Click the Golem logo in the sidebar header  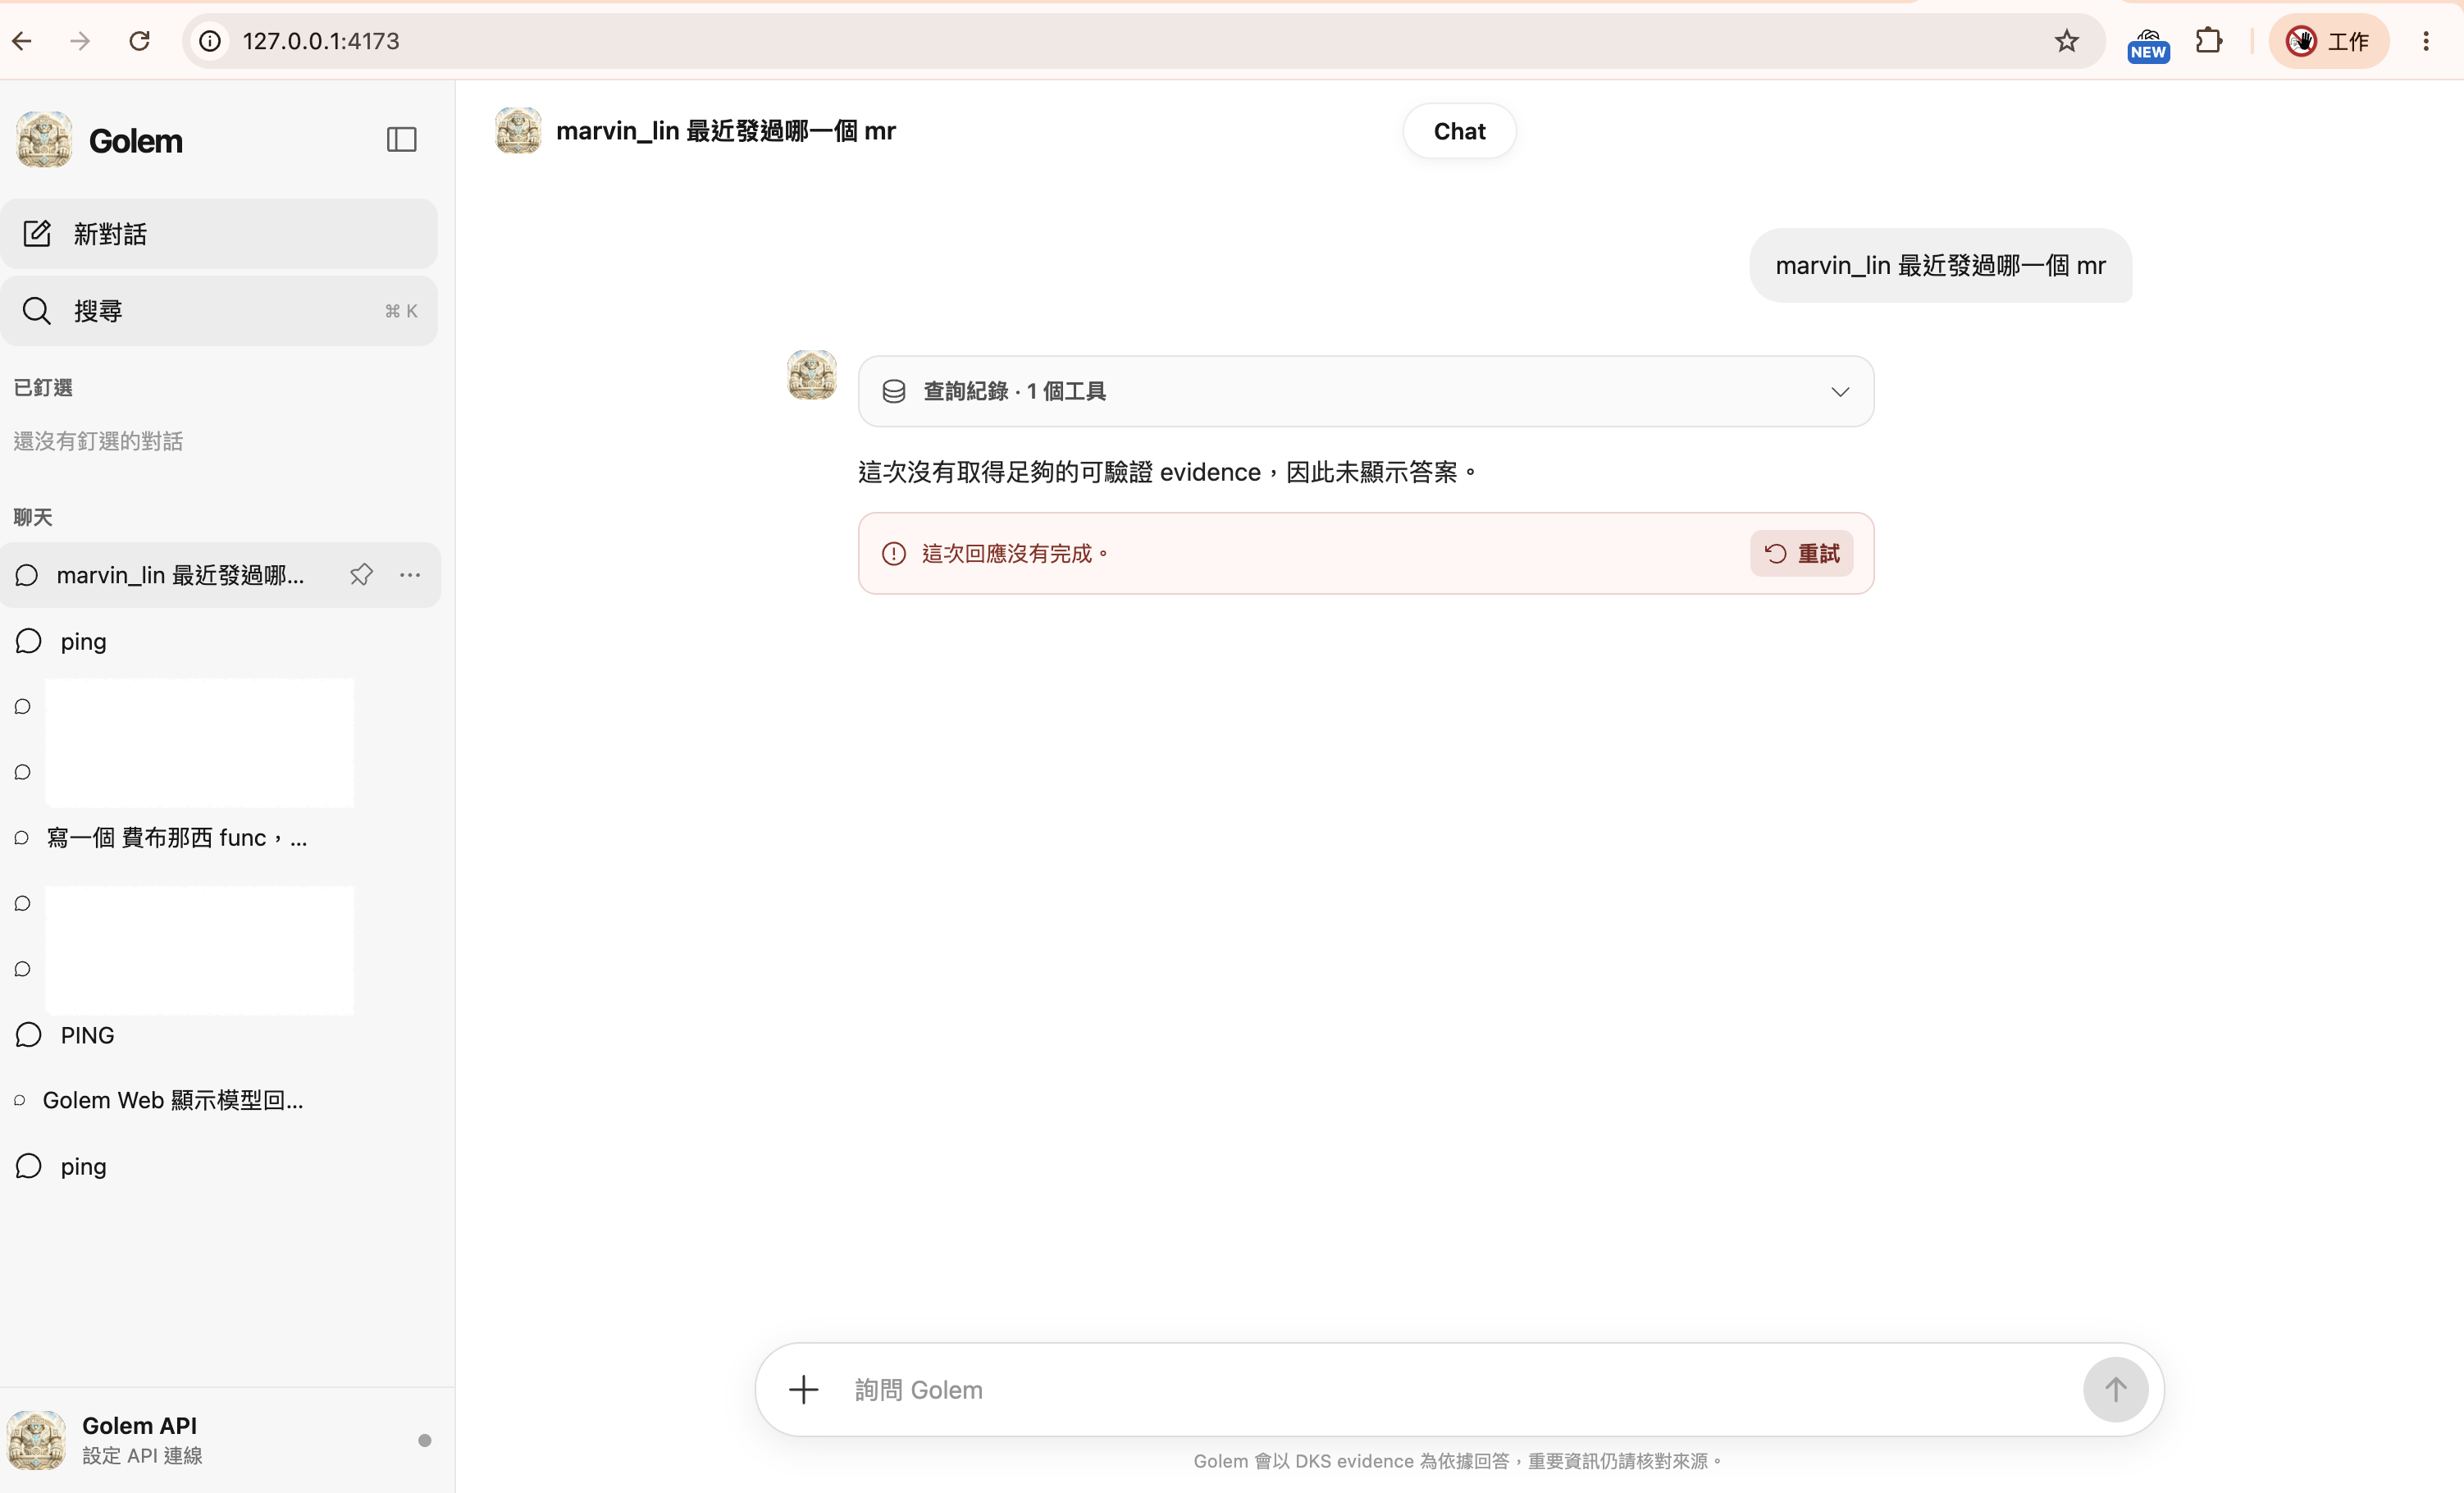tap(44, 140)
